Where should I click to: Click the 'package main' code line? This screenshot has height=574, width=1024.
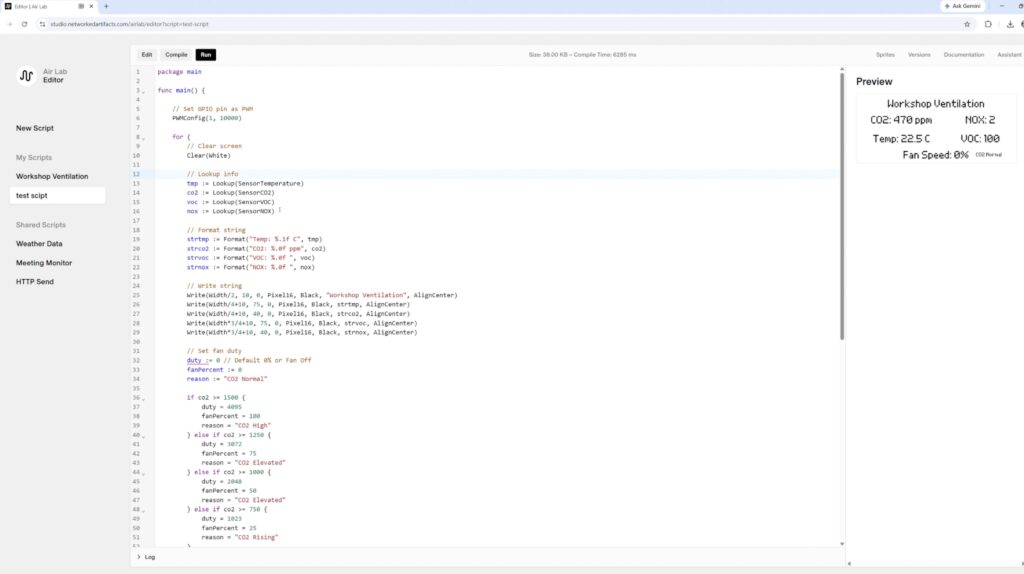click(x=180, y=72)
